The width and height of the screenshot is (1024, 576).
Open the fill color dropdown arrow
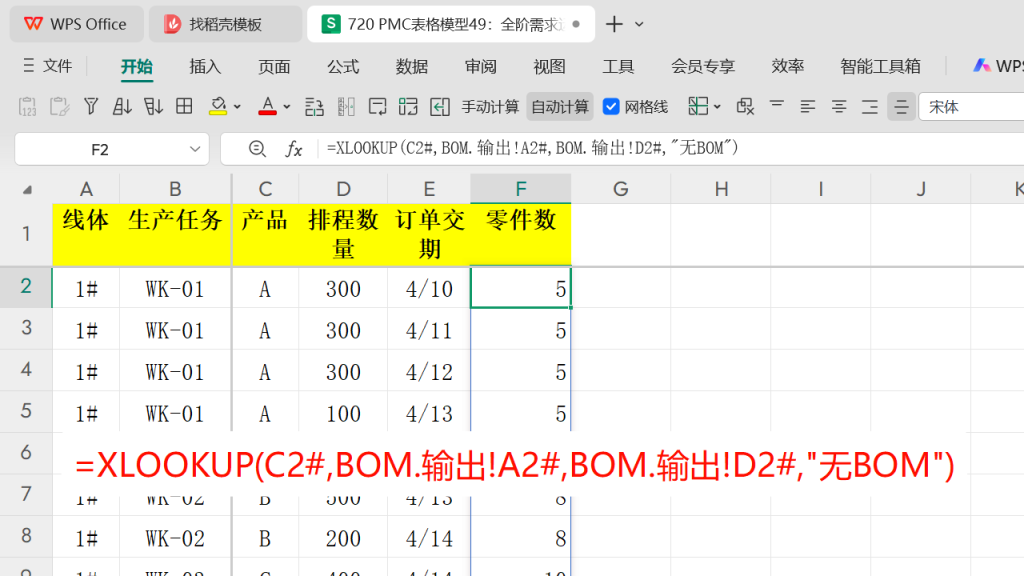coord(237,107)
